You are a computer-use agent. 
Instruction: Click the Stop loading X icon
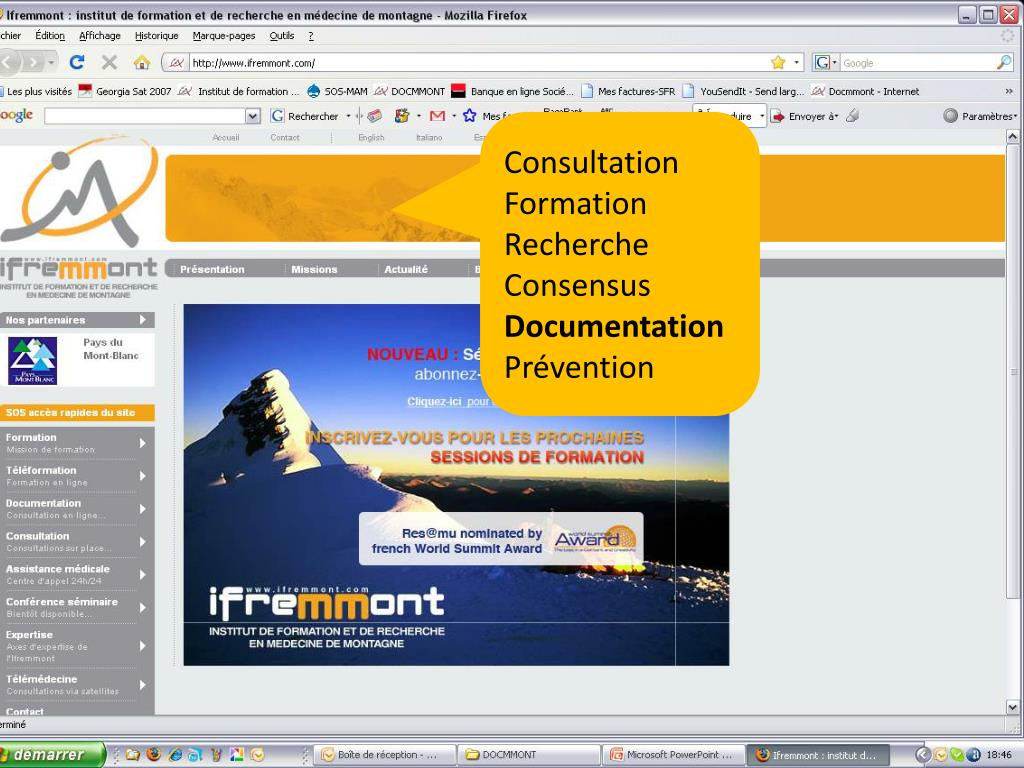pos(110,62)
